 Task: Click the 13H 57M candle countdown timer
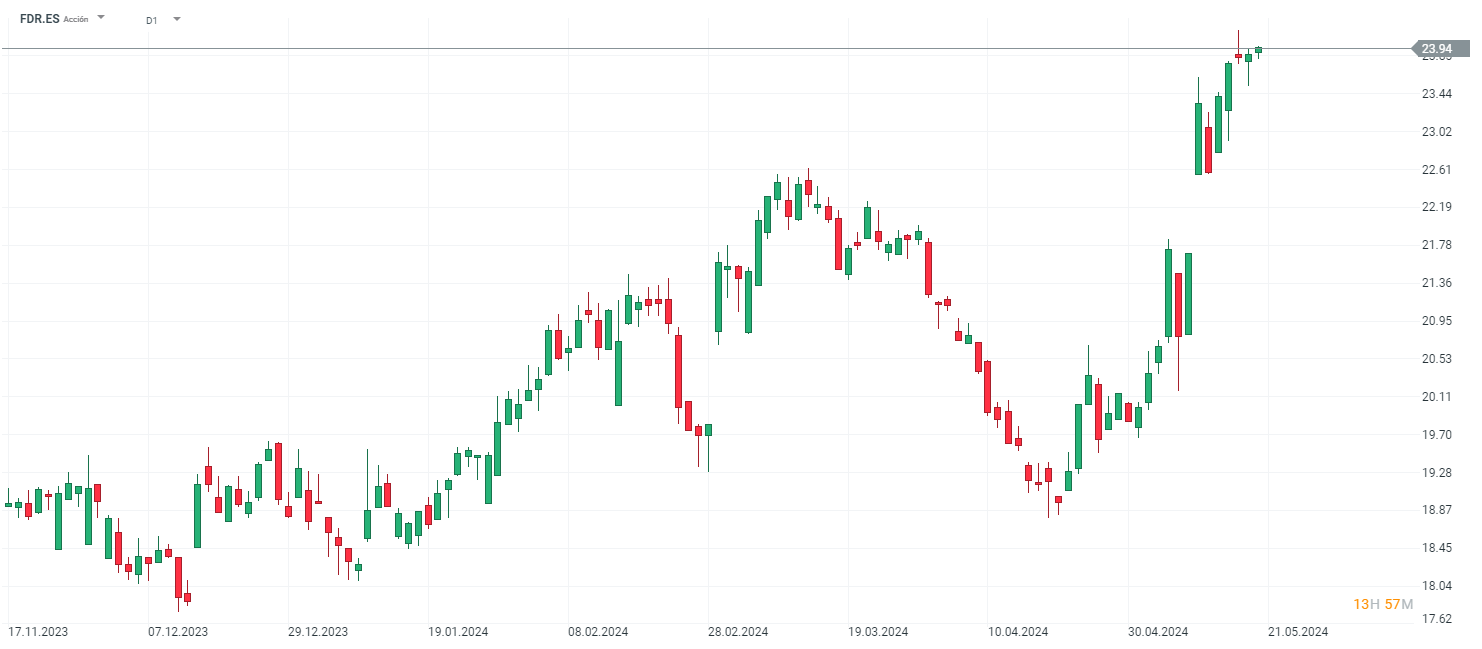[1382, 604]
